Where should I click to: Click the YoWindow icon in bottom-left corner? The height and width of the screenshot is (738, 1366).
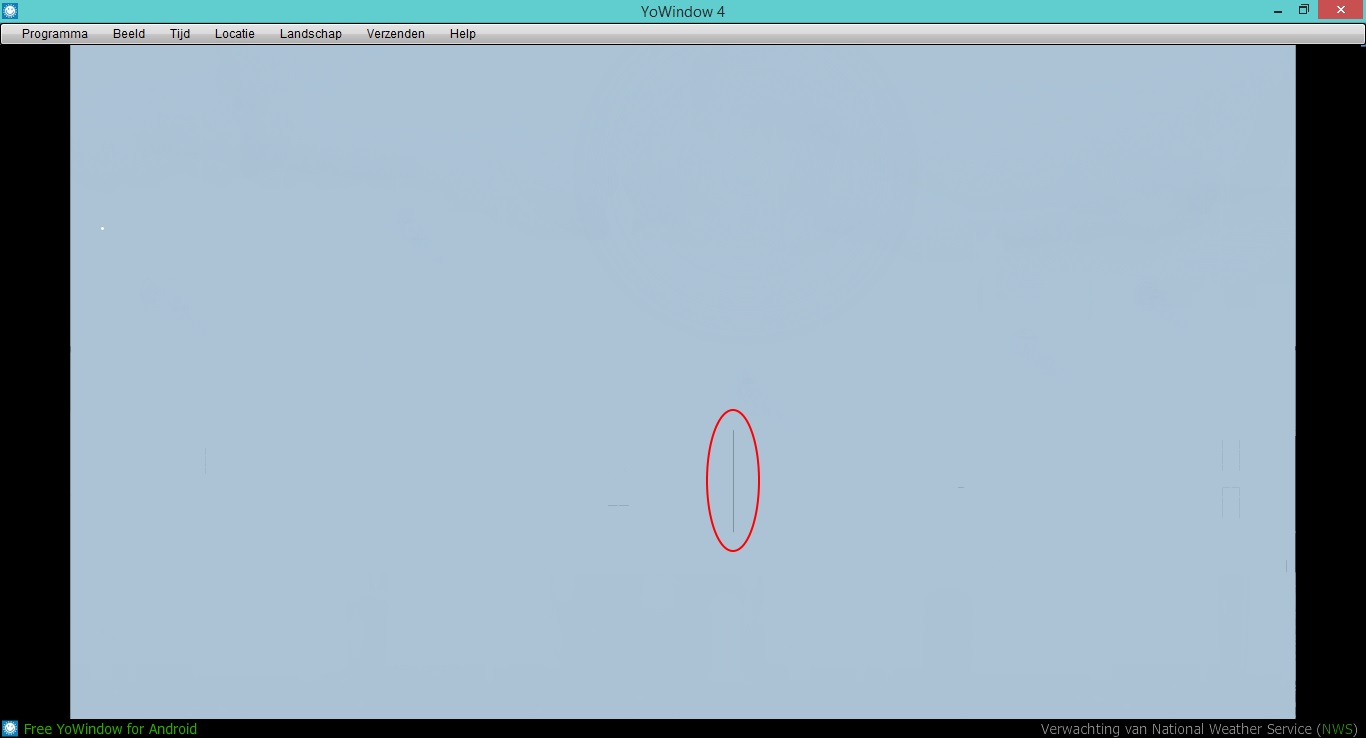point(10,728)
